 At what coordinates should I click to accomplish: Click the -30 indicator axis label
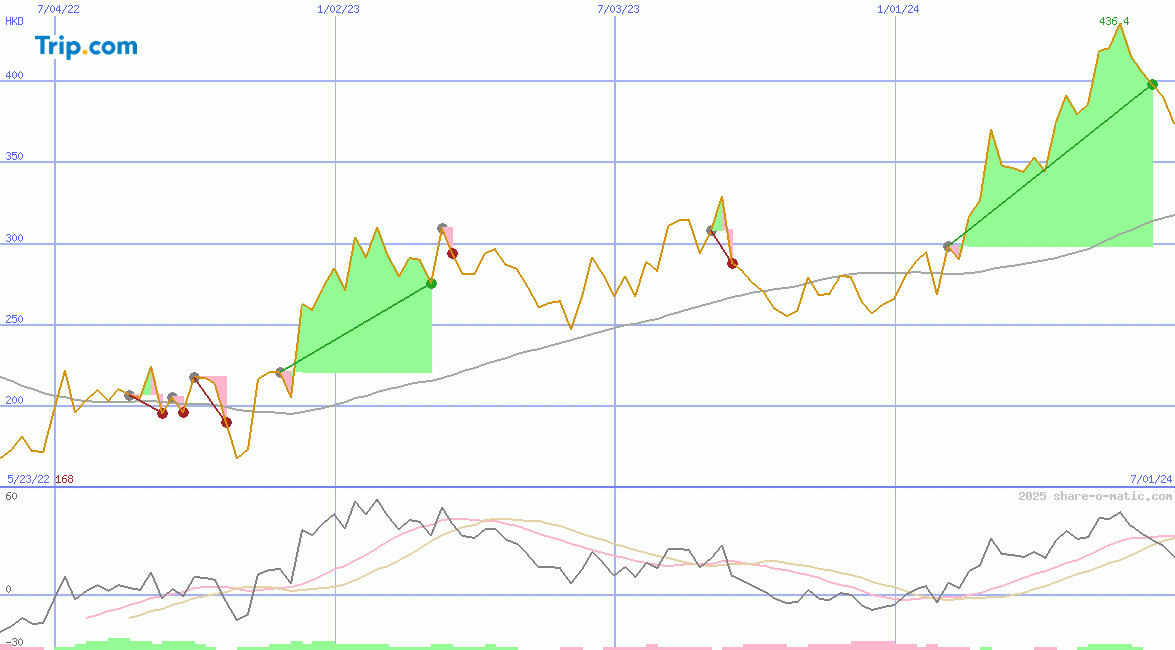[x=14, y=643]
